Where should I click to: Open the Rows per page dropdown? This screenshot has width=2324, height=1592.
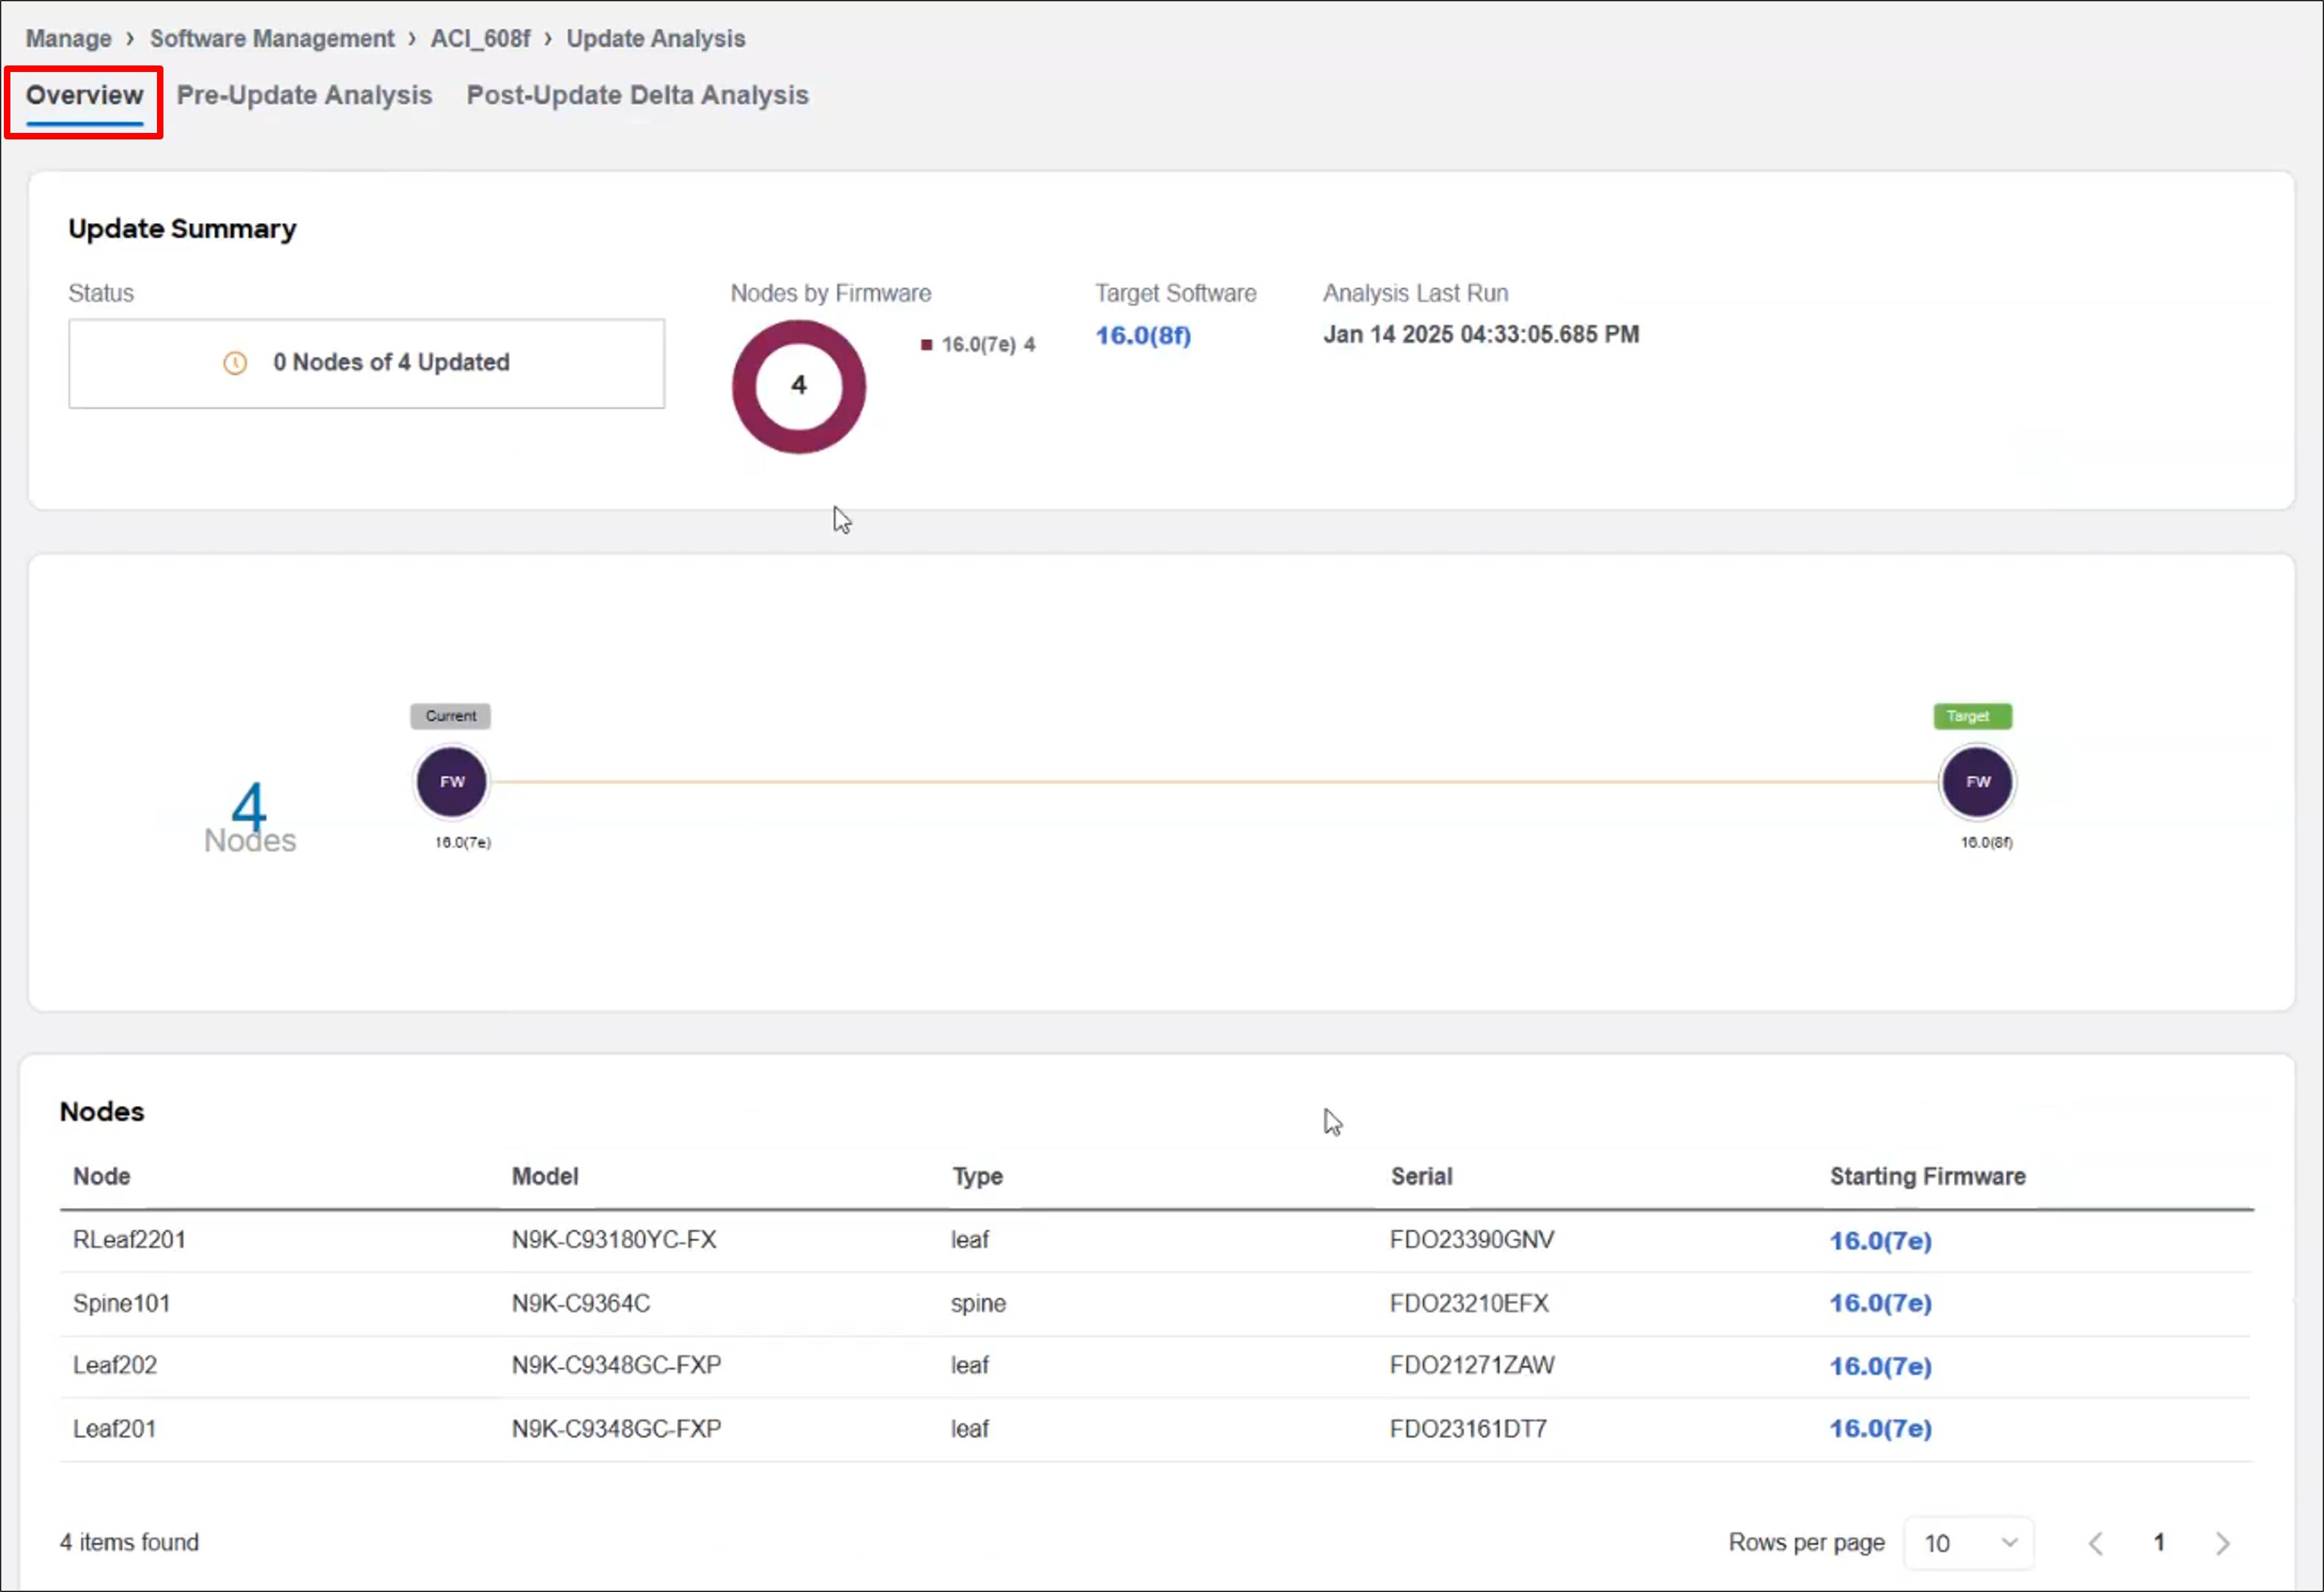tap(1967, 1543)
